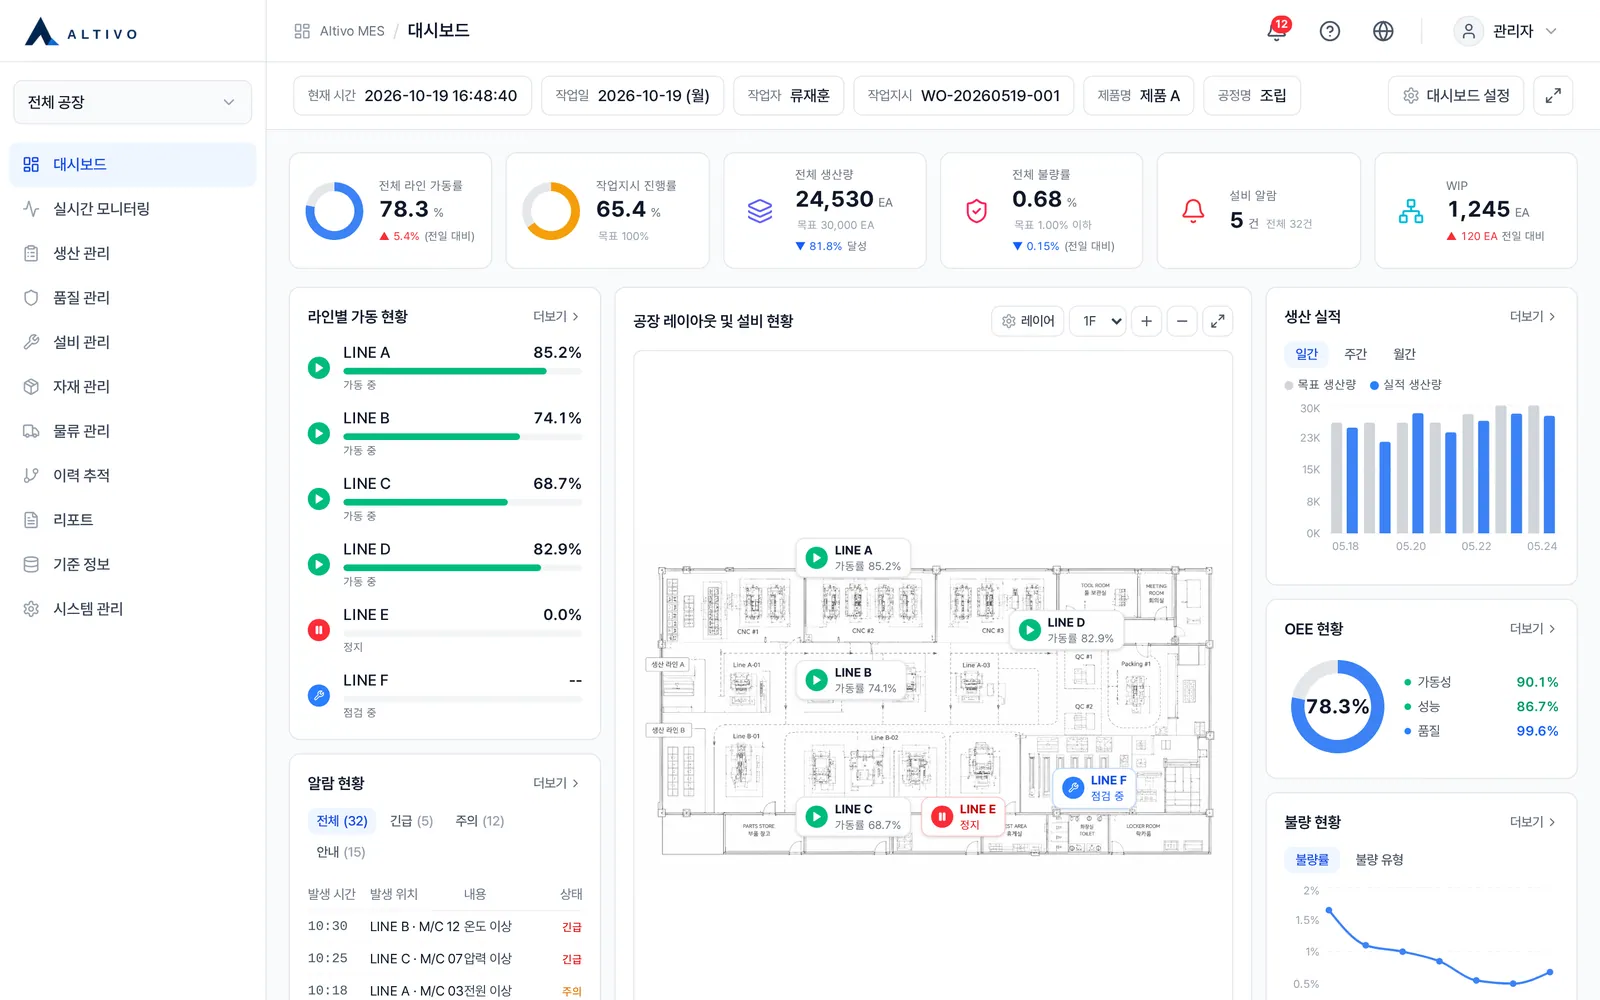The width and height of the screenshot is (1600, 1000).
Task: Click LINE F wrench status icon in list
Action: pyautogui.click(x=319, y=695)
